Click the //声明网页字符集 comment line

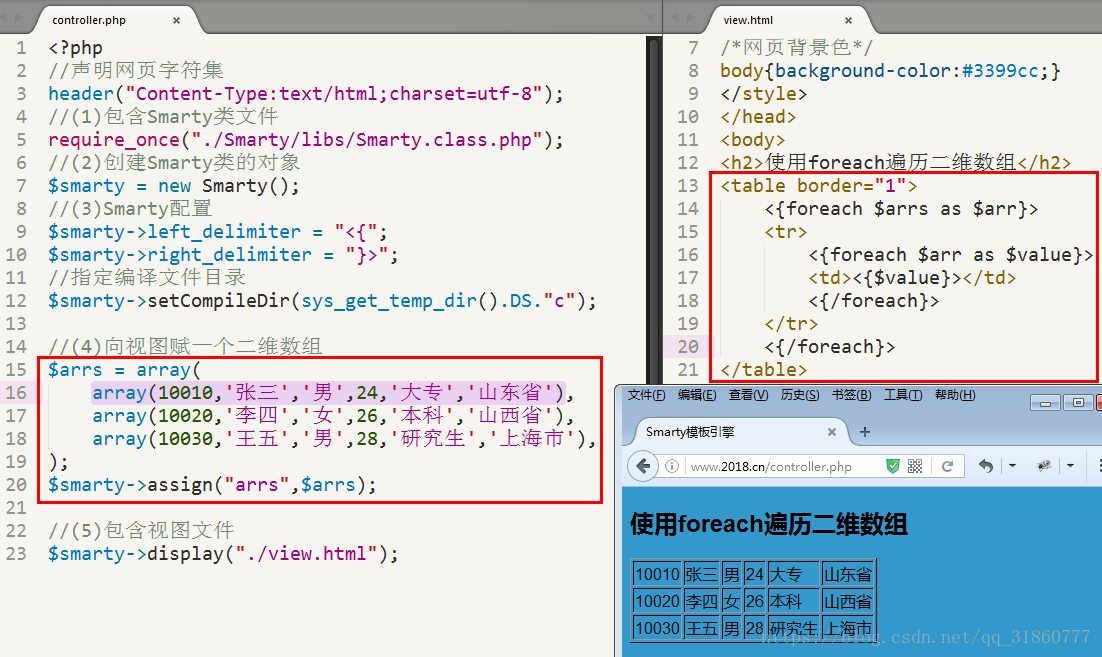click(x=136, y=70)
